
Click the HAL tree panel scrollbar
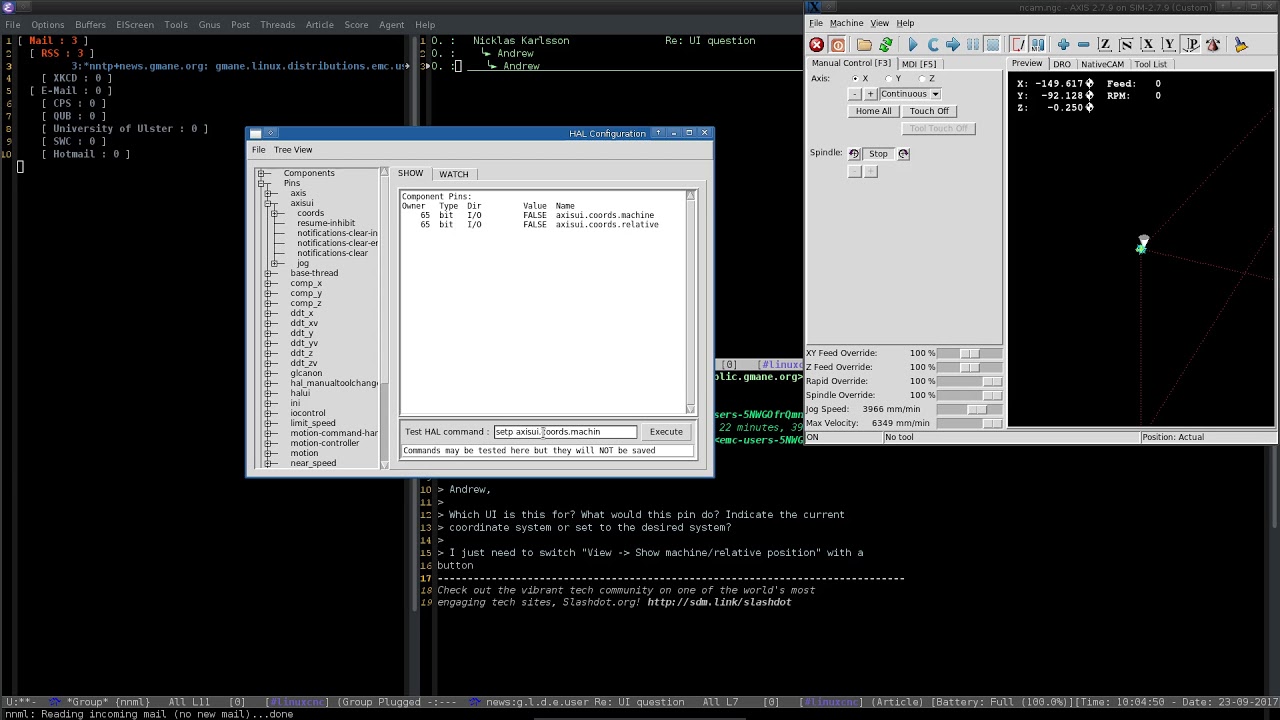[x=385, y=318]
